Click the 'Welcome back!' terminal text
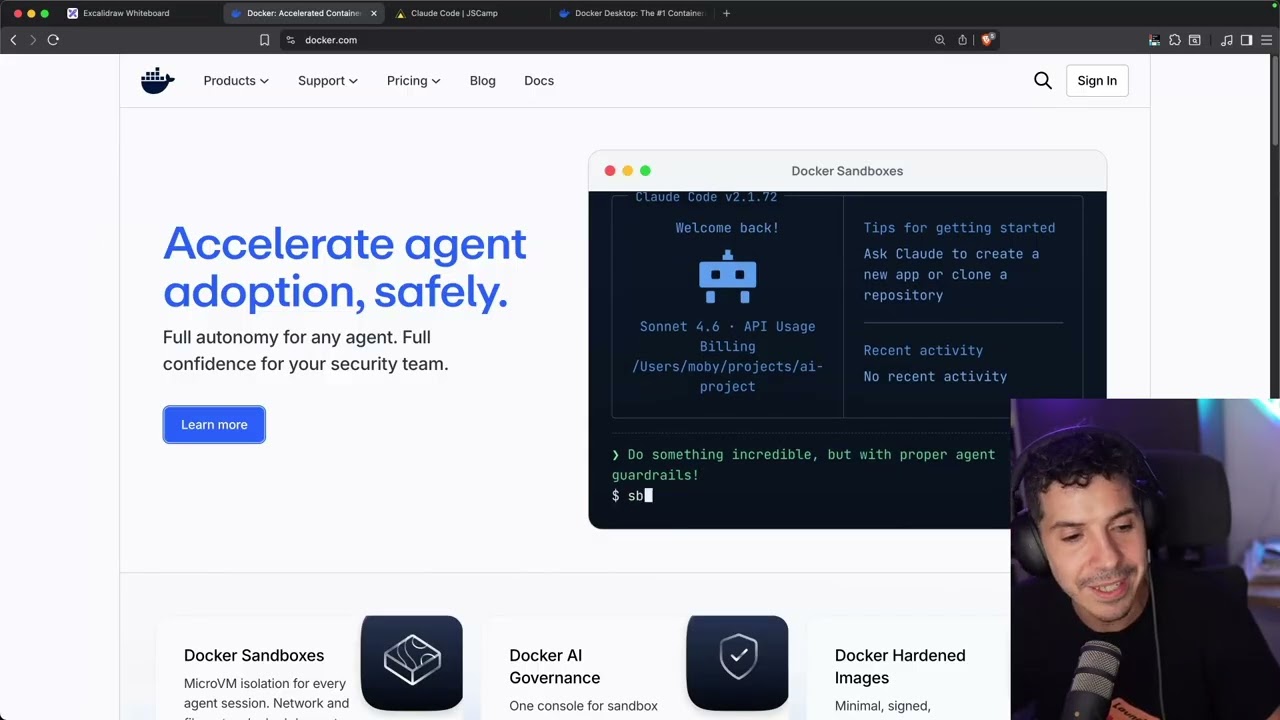 727,228
